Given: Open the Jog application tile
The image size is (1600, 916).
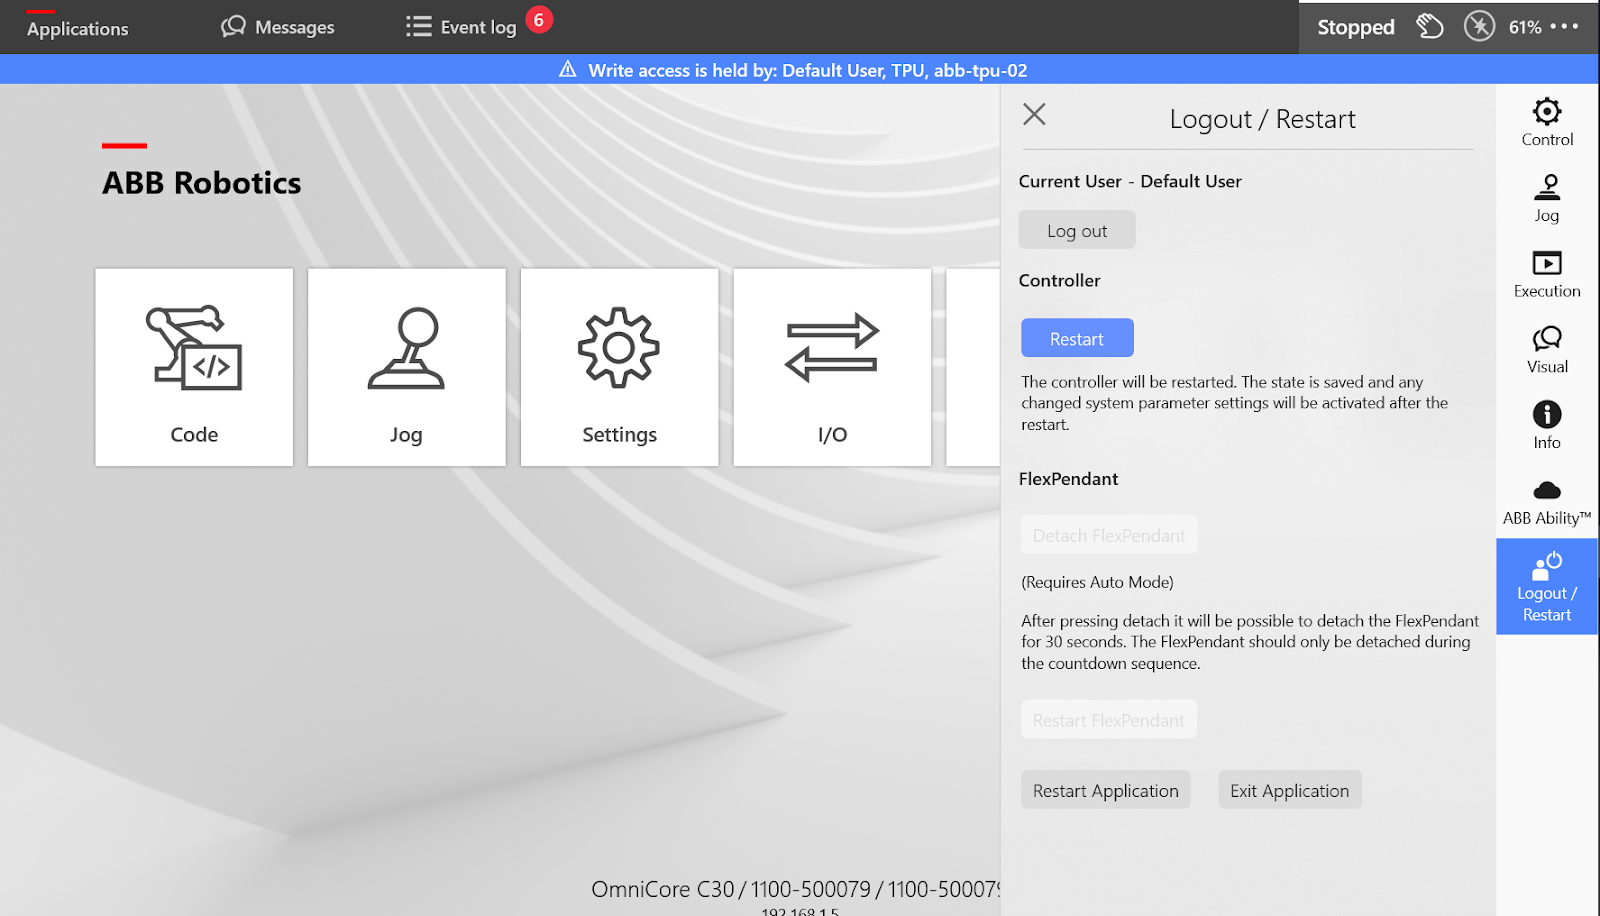Looking at the screenshot, I should pos(406,367).
